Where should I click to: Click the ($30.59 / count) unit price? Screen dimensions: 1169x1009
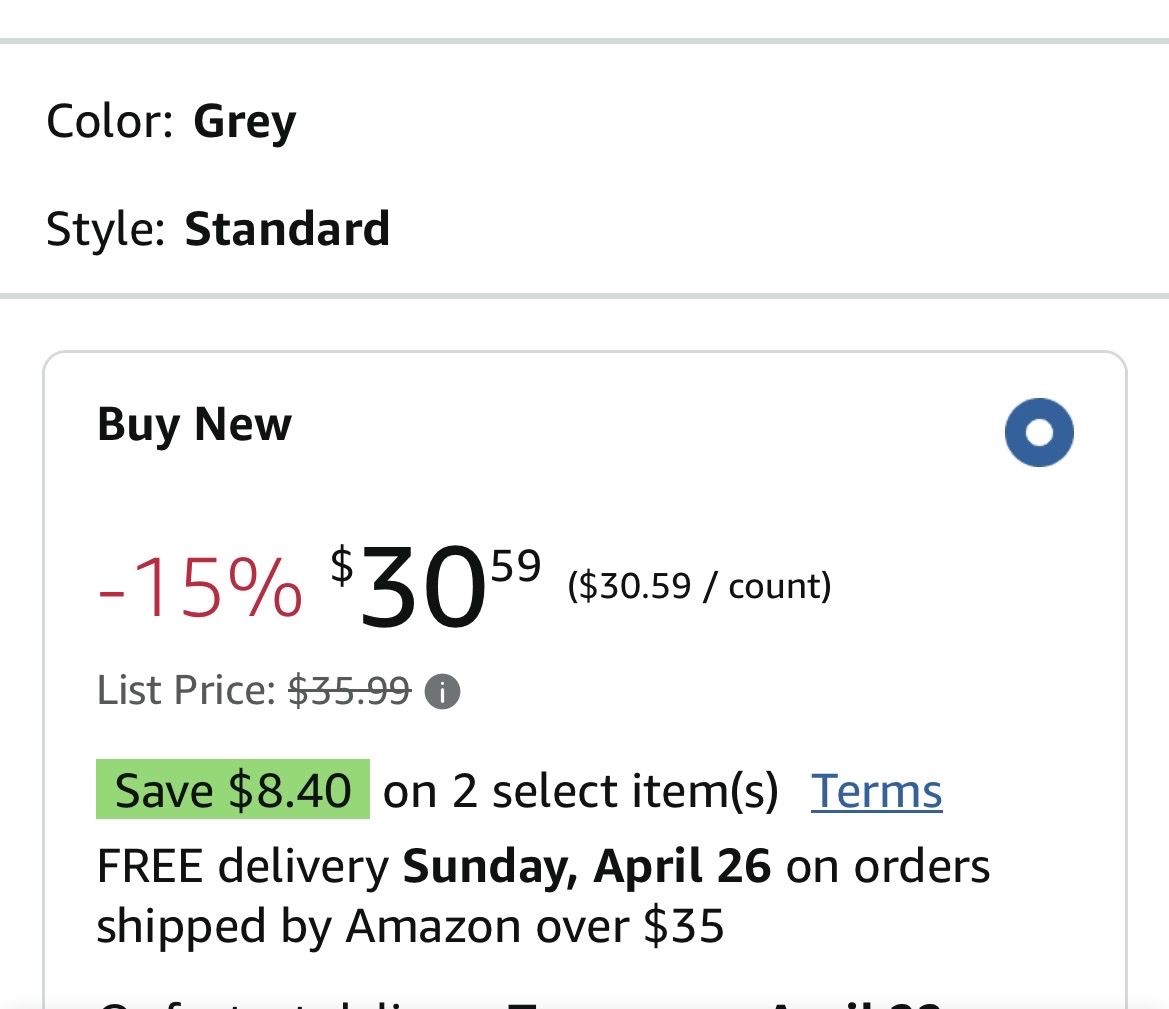click(x=699, y=585)
